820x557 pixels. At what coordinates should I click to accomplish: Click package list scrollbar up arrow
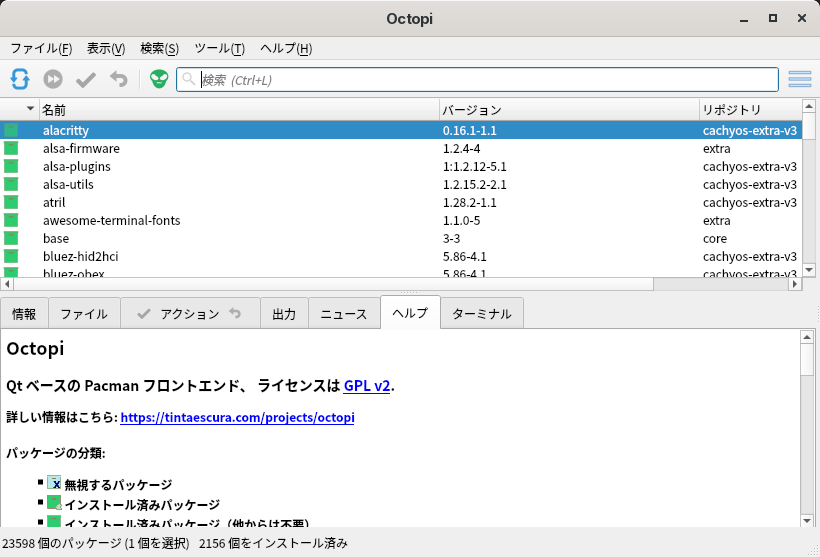tap(808, 106)
